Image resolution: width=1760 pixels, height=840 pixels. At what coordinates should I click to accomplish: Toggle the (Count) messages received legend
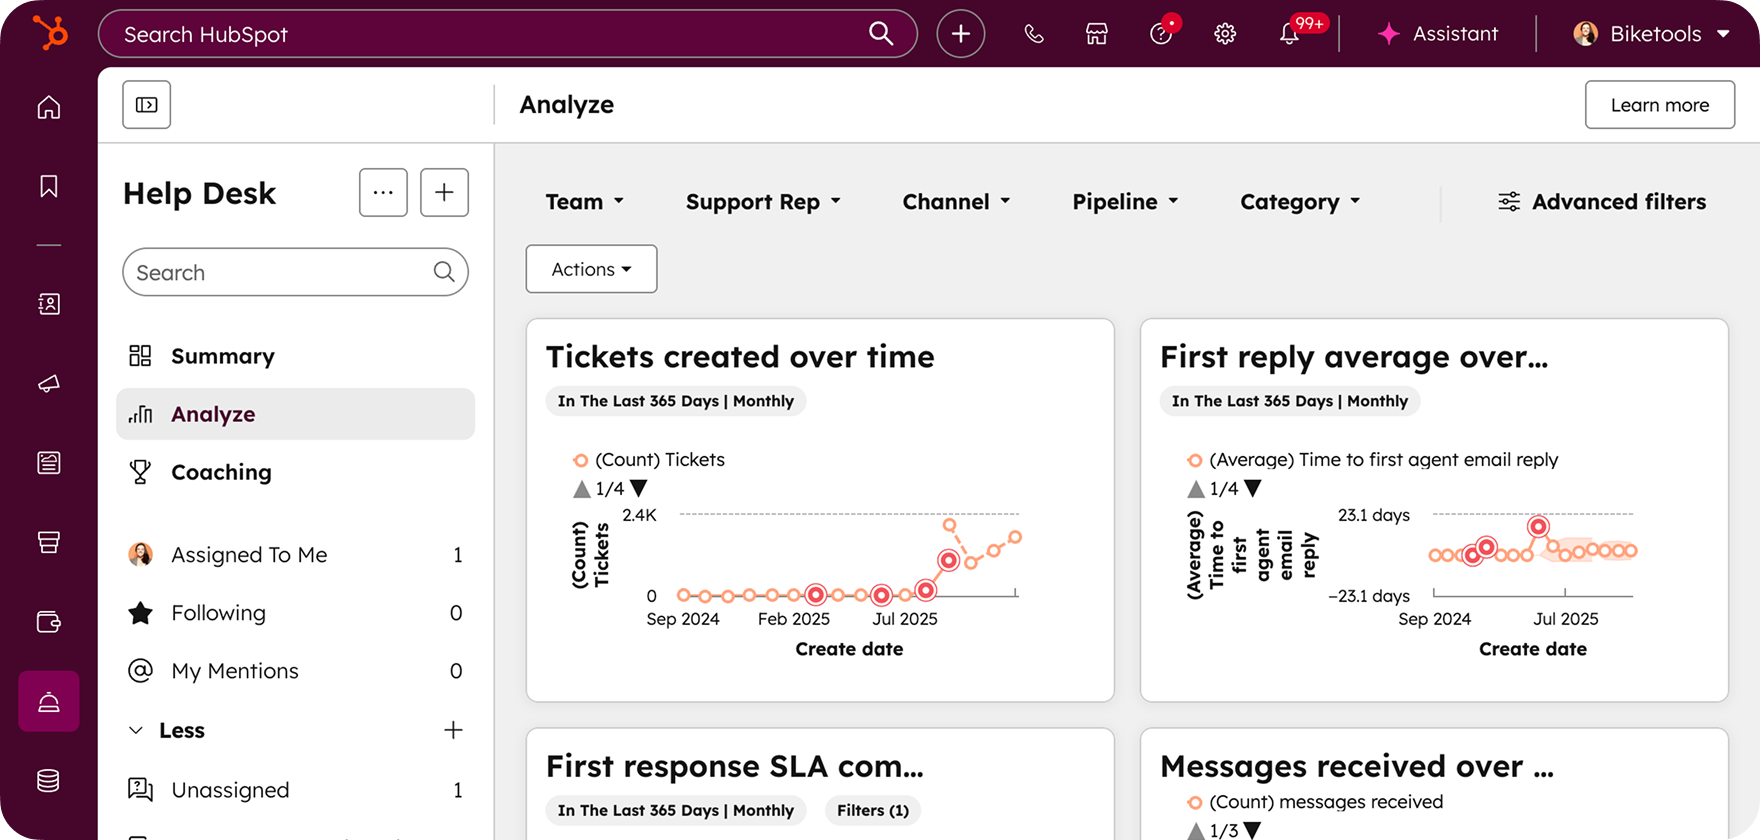pos(1315,802)
